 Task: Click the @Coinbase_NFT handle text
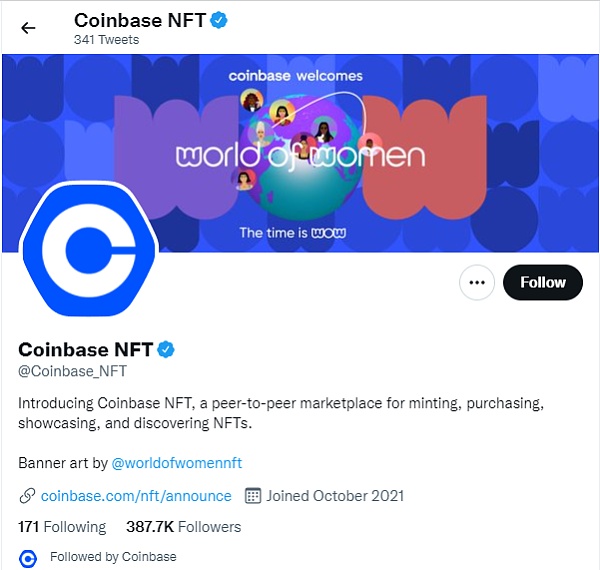[73, 371]
